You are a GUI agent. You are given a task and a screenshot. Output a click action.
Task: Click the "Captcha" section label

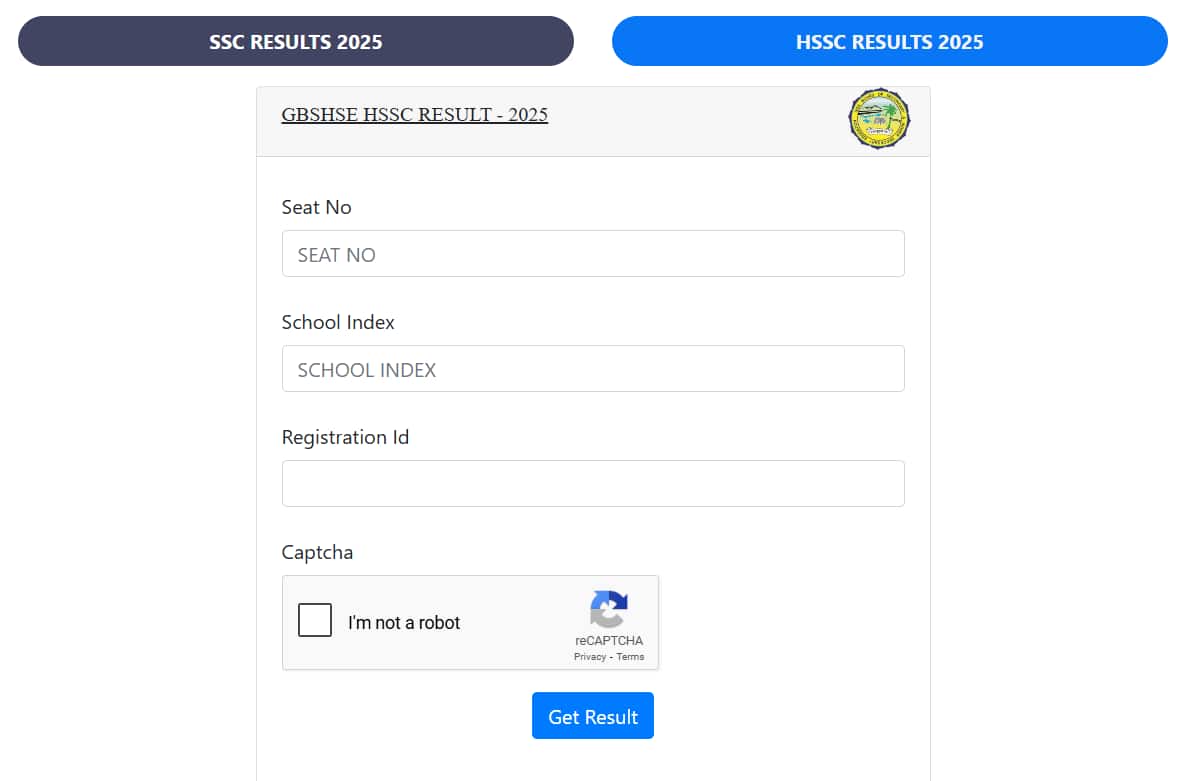coord(317,552)
